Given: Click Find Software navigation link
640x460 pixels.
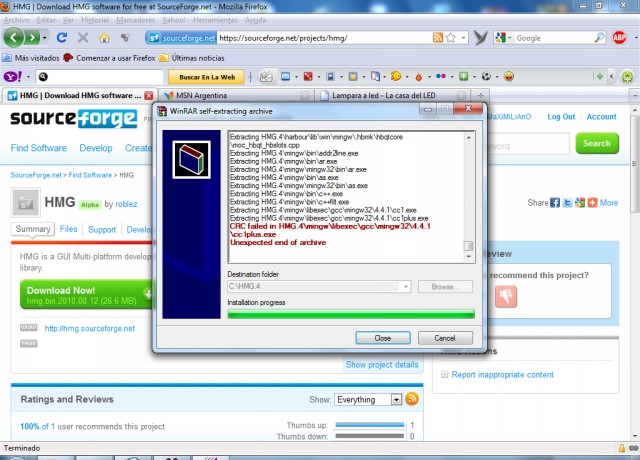Looking at the screenshot, I should click(39, 148).
